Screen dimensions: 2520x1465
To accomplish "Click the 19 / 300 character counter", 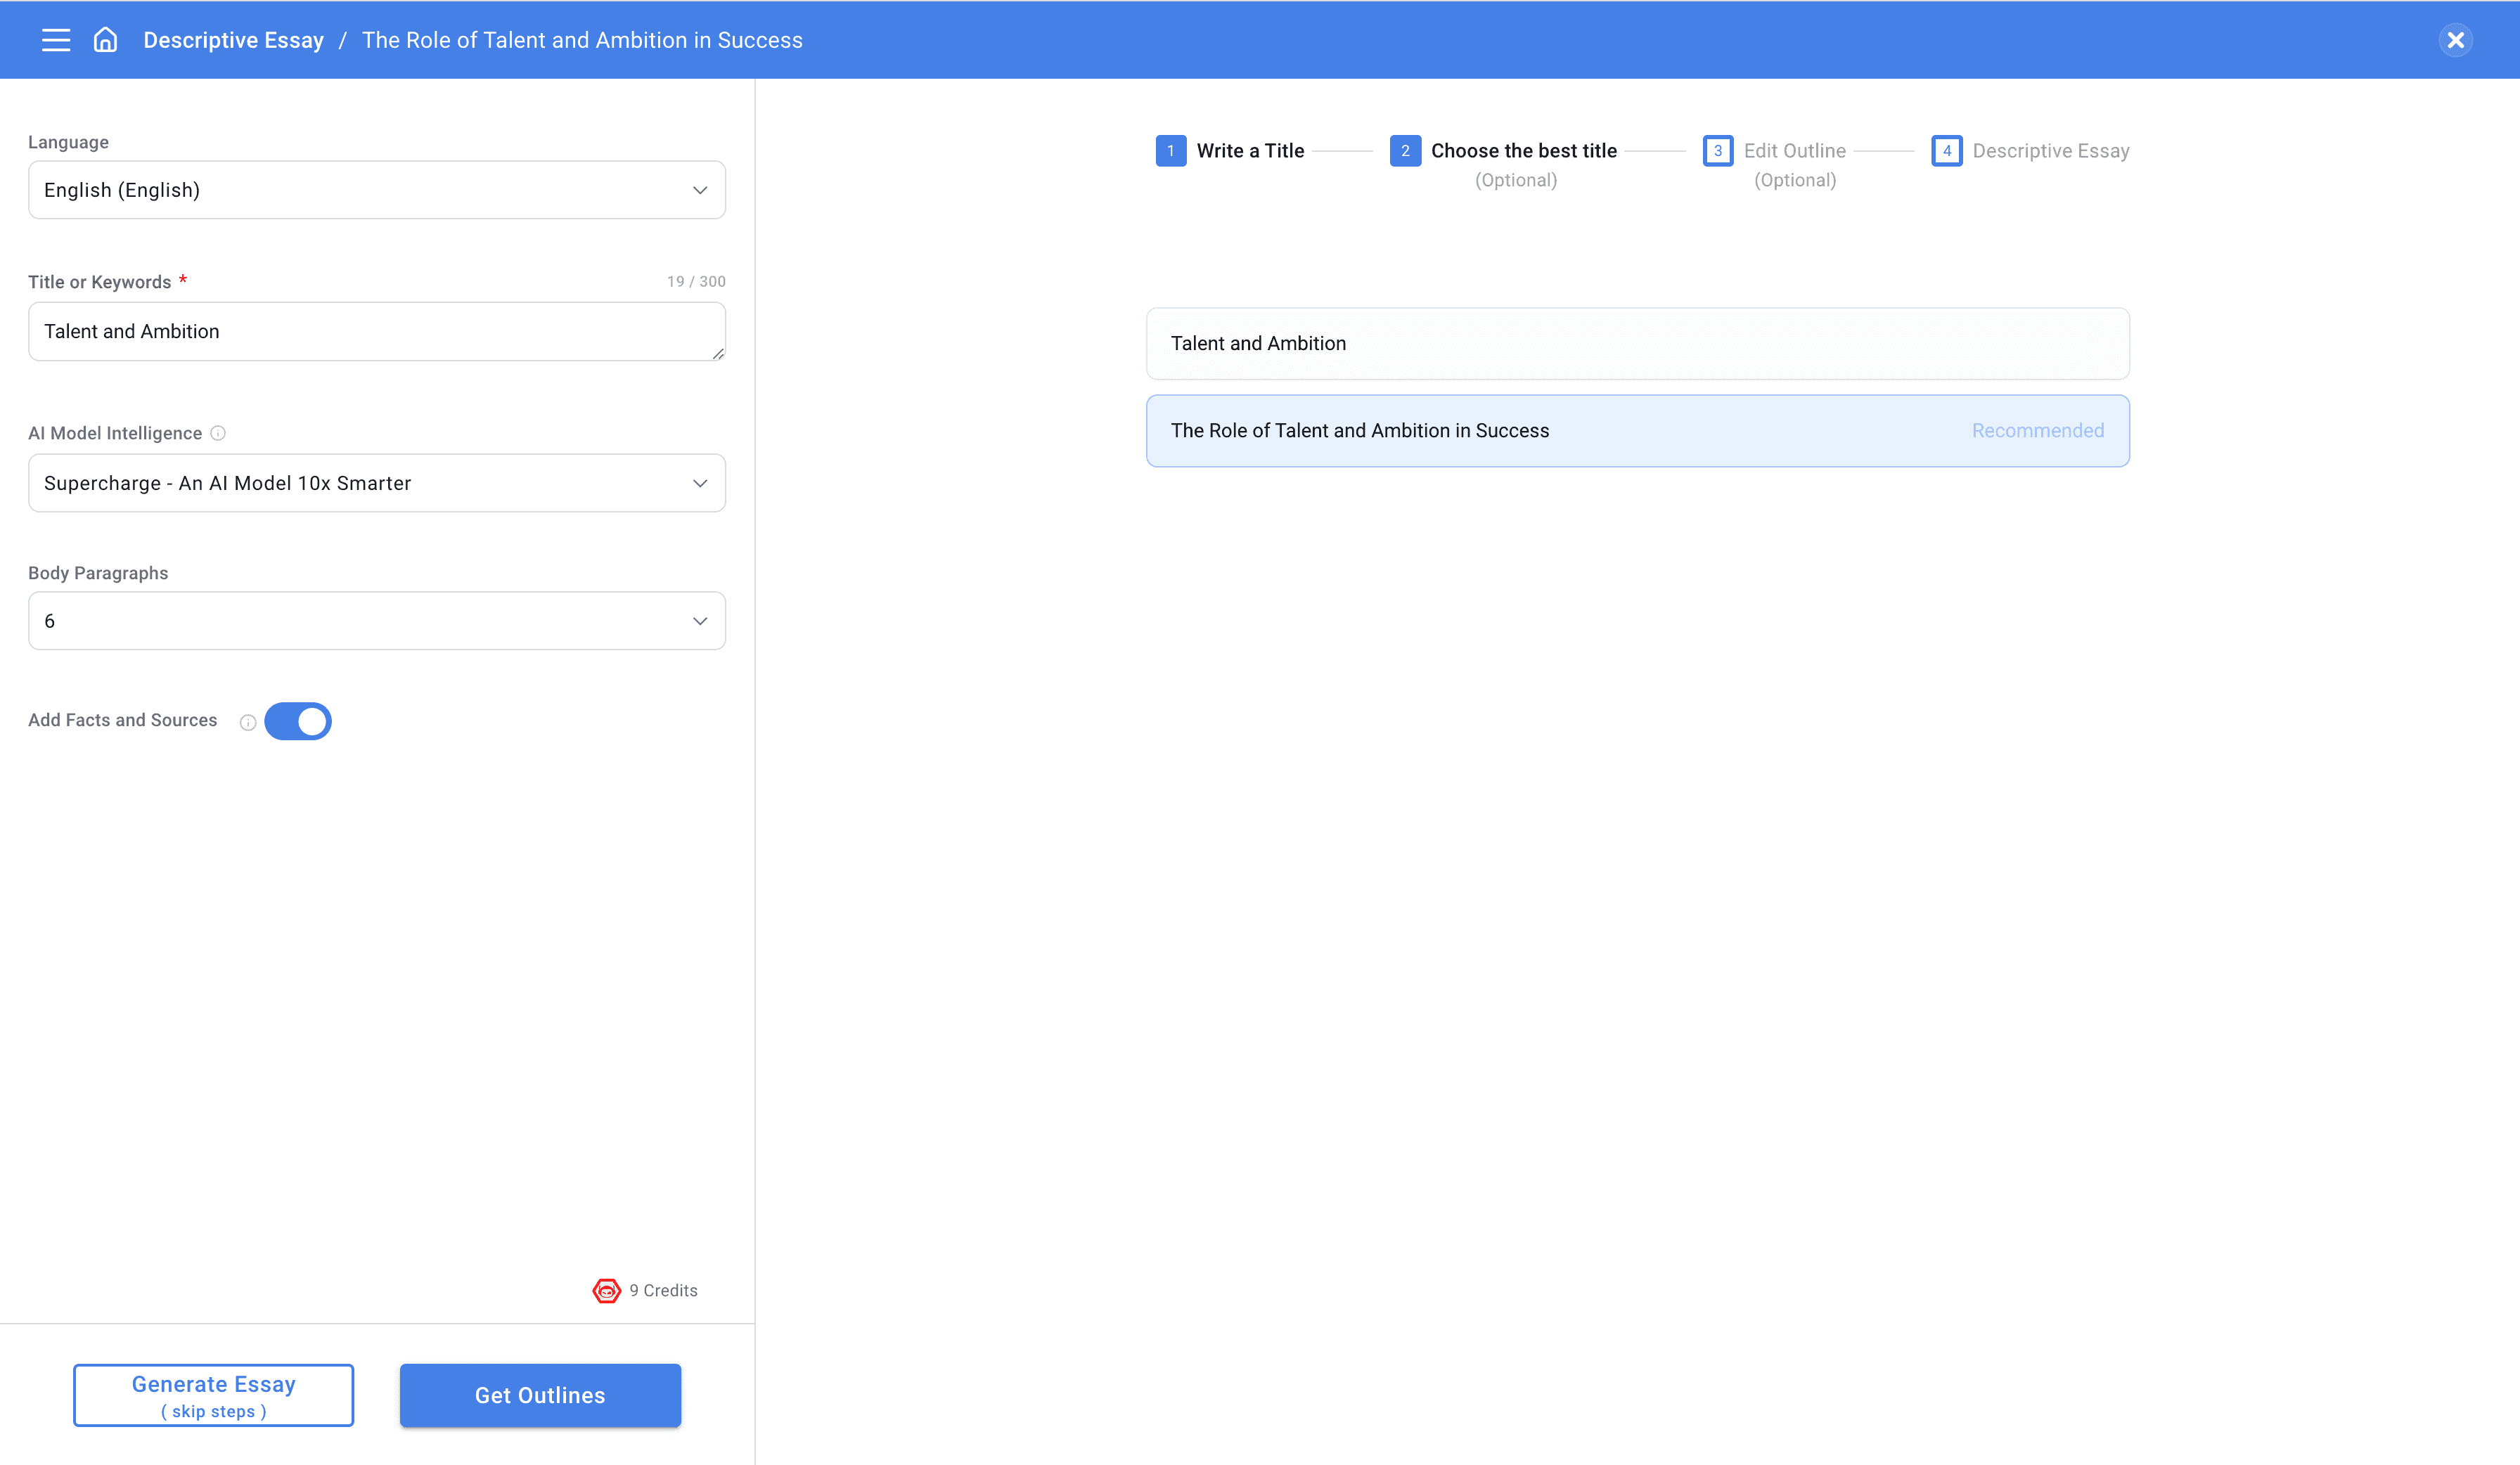I will (x=696, y=281).
